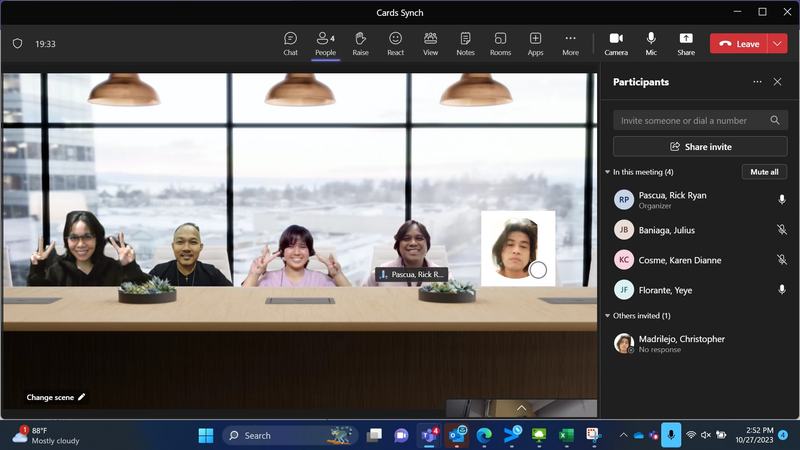The height and width of the screenshot is (450, 800).
Task: Toggle the People participants pane
Action: [x=325, y=43]
